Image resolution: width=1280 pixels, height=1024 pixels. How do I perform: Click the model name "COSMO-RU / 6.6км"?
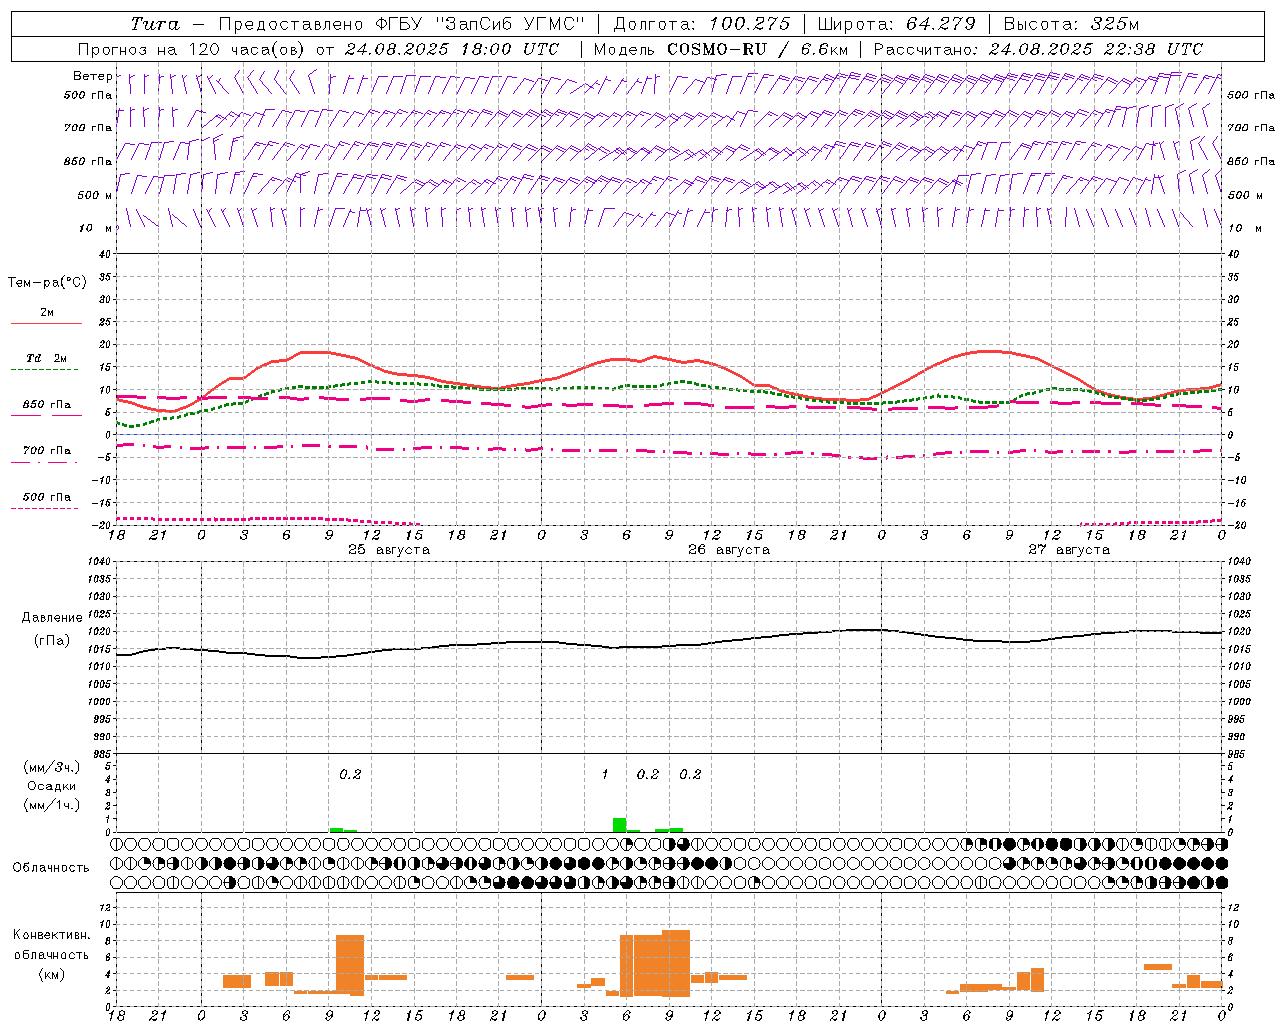[x=758, y=49]
